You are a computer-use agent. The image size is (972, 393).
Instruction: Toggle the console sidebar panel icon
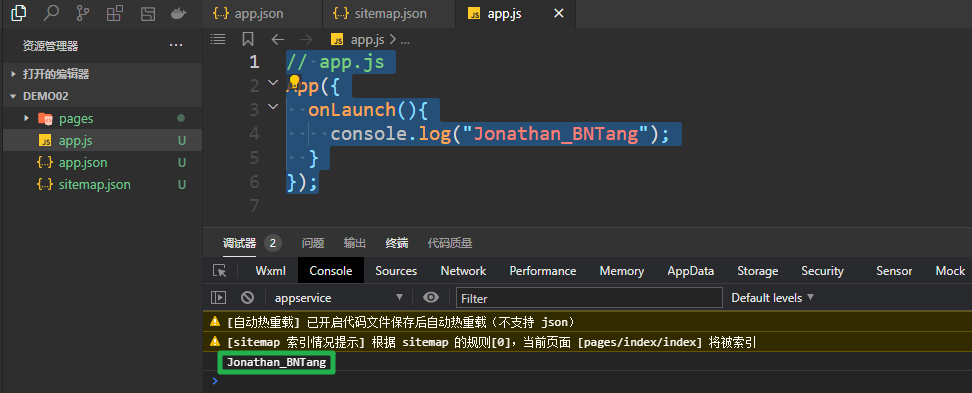click(218, 298)
